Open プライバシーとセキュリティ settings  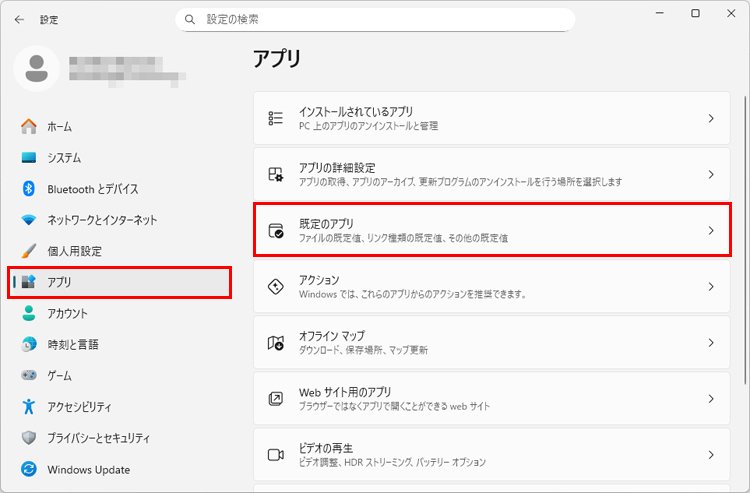[x=120, y=438]
